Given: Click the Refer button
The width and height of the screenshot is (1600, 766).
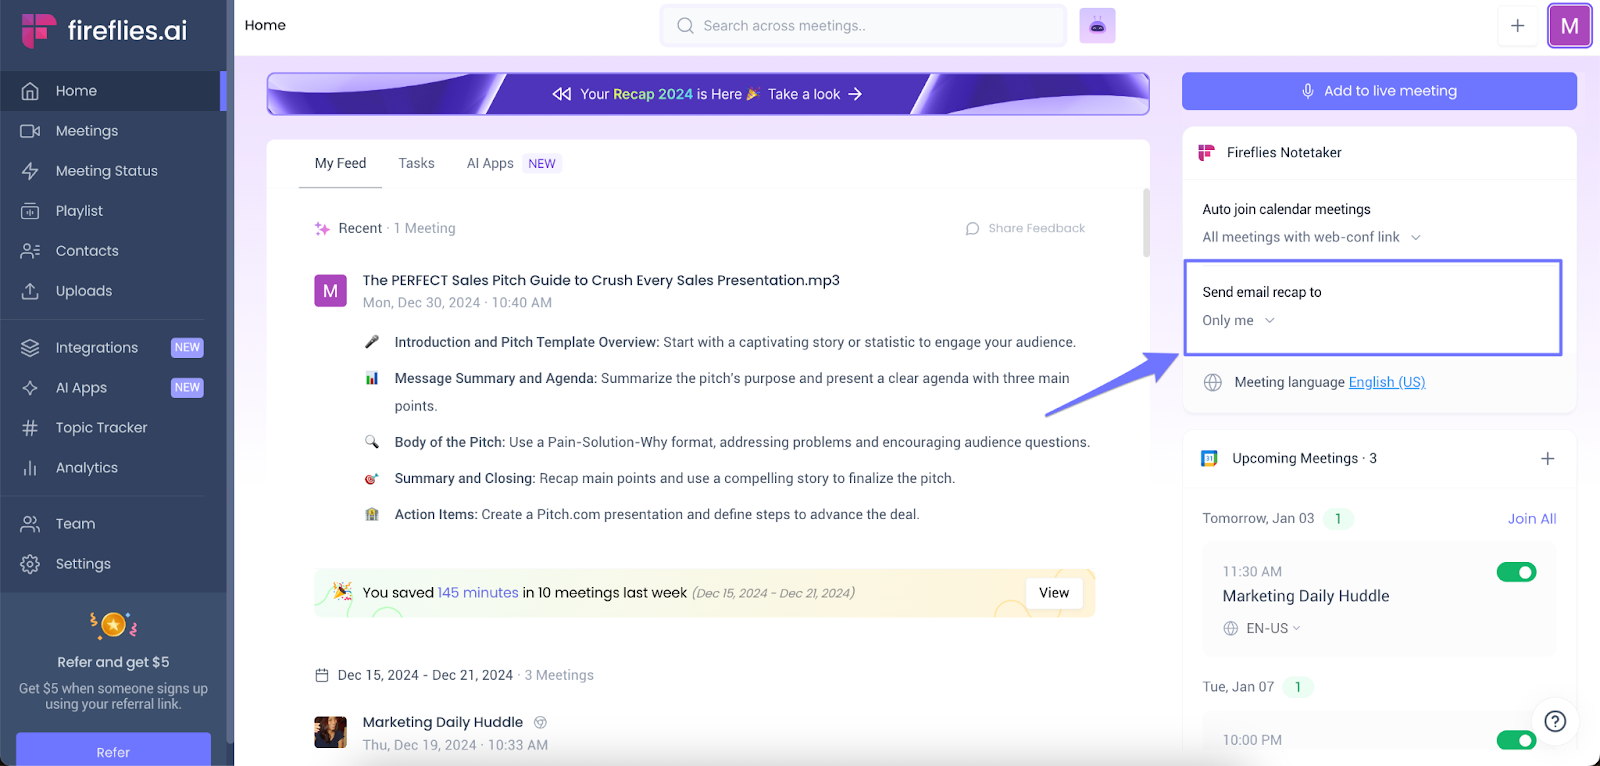Looking at the screenshot, I should 113,750.
